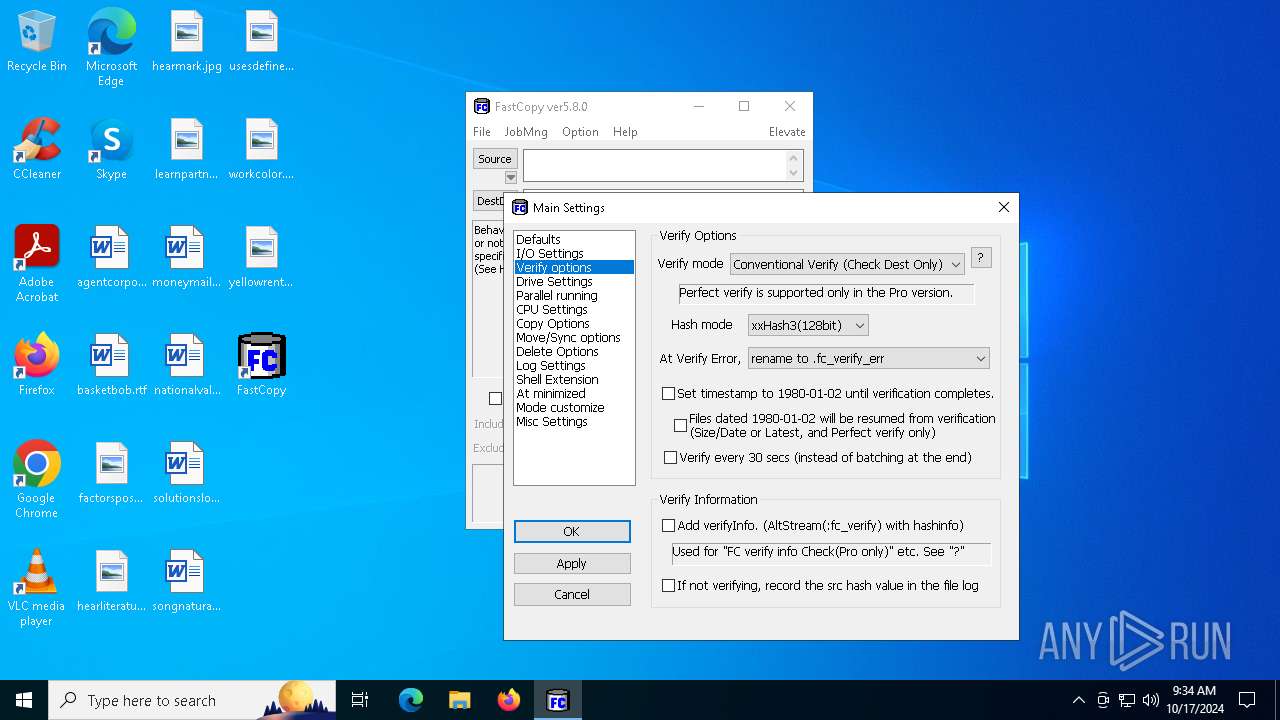Select the hearmark.jpg desktop file
This screenshot has height=720, width=1280.
(x=187, y=42)
